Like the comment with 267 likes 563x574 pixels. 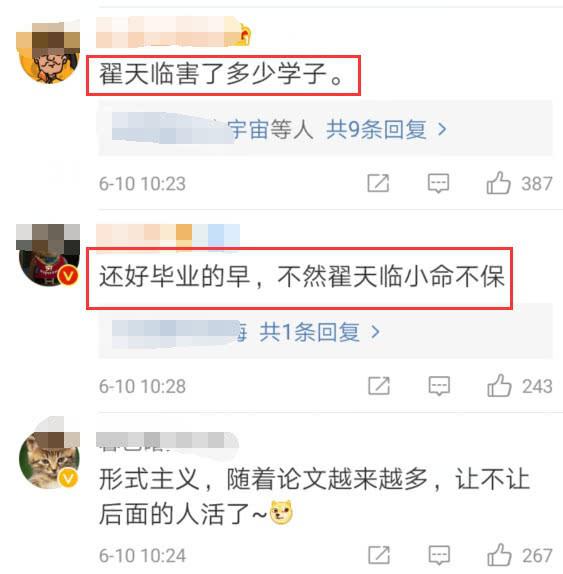point(499,555)
